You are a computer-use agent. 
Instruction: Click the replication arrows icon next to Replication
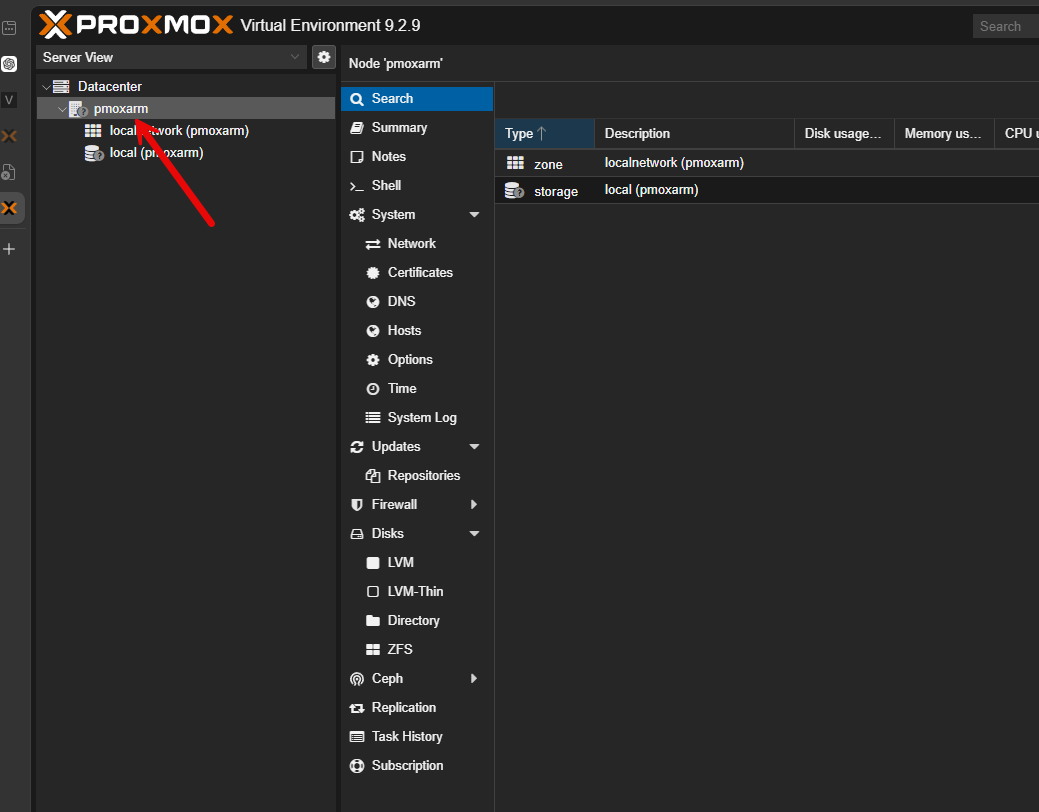356,708
